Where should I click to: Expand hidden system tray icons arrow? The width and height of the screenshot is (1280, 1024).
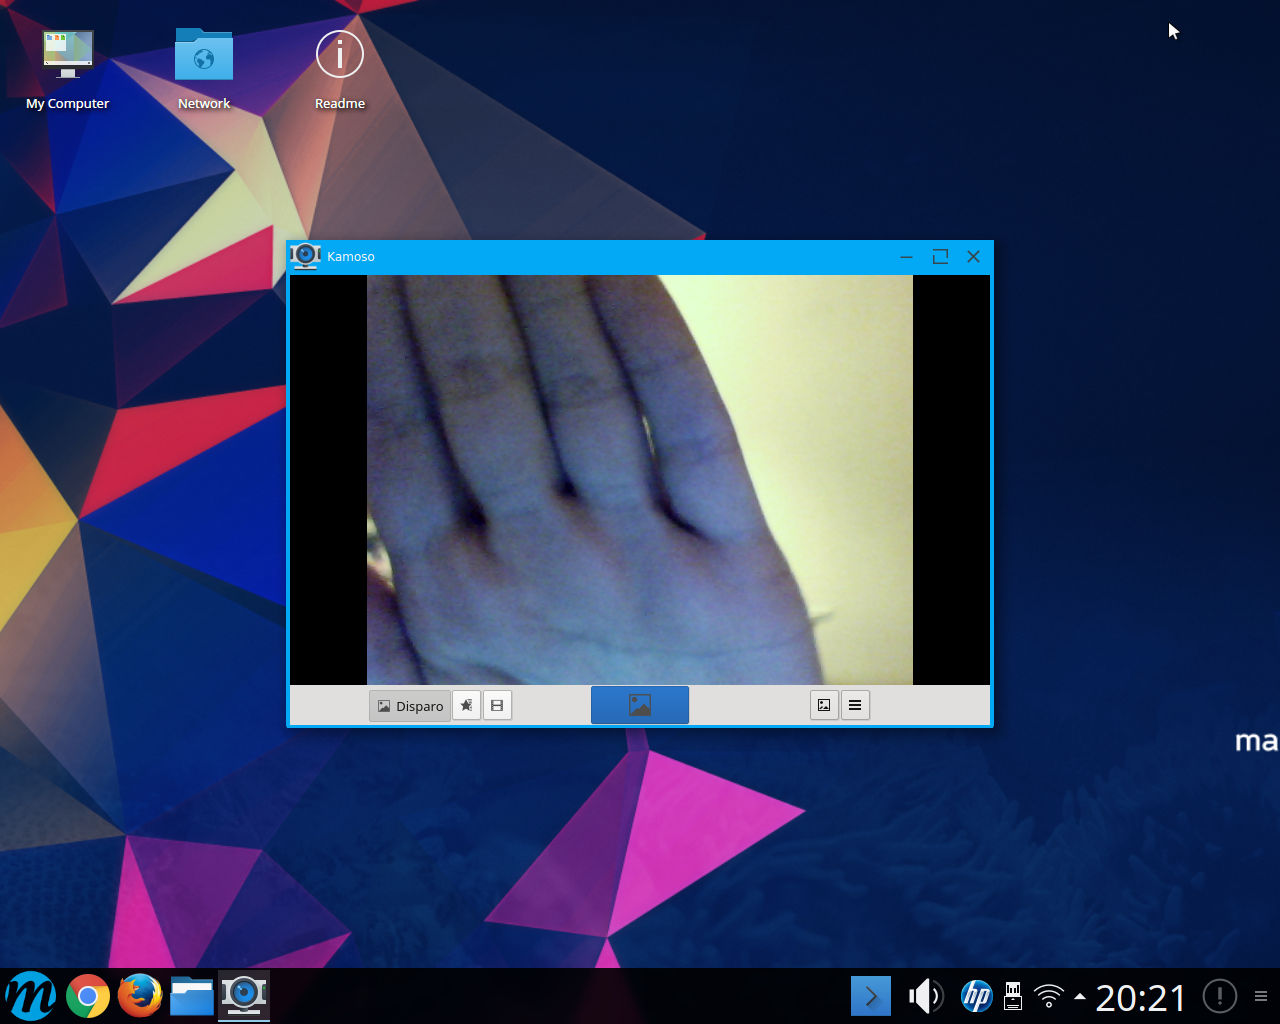pos(1080,996)
